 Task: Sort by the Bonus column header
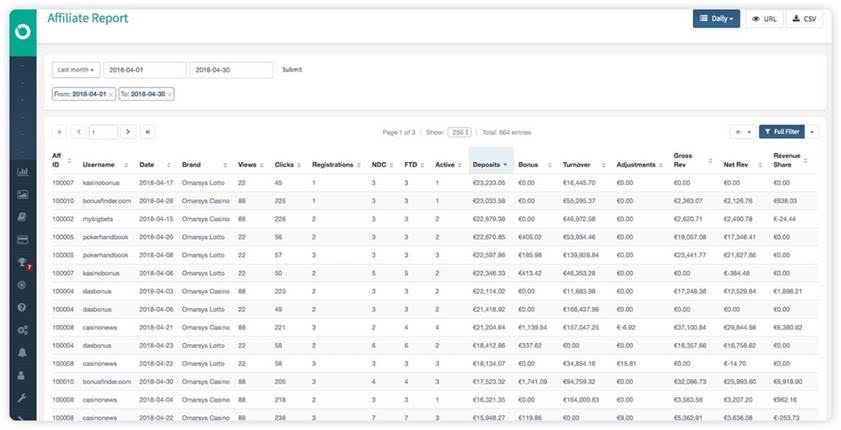[535, 165]
